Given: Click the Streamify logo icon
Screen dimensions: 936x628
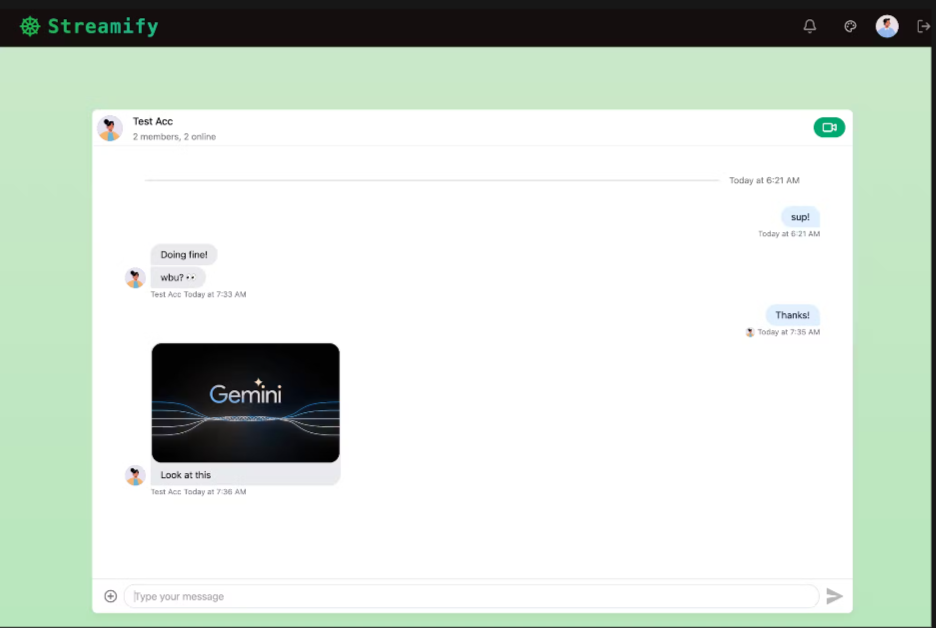Looking at the screenshot, I should [30, 25].
